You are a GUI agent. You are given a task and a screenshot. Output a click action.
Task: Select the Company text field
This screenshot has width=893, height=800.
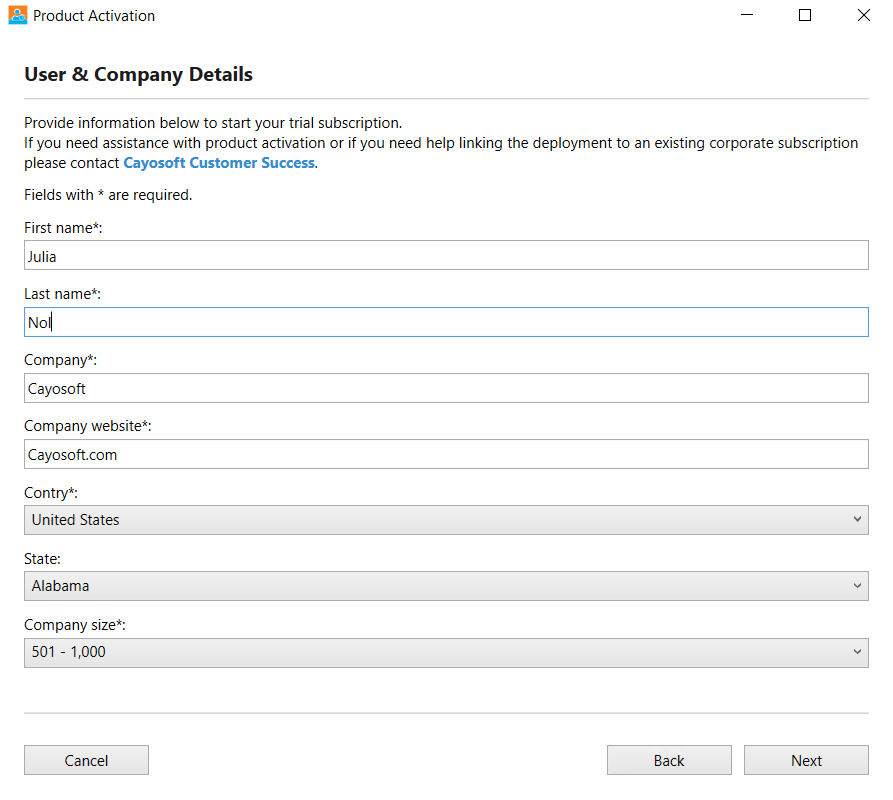coord(446,388)
